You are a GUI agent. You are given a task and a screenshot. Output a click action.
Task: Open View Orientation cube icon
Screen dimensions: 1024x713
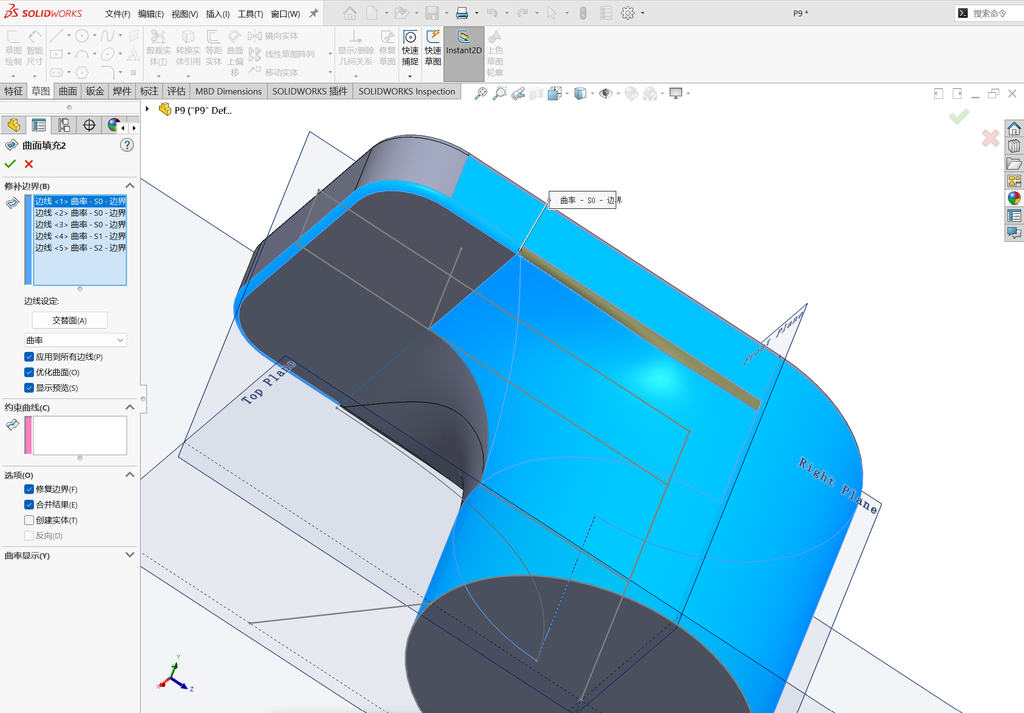coord(554,93)
